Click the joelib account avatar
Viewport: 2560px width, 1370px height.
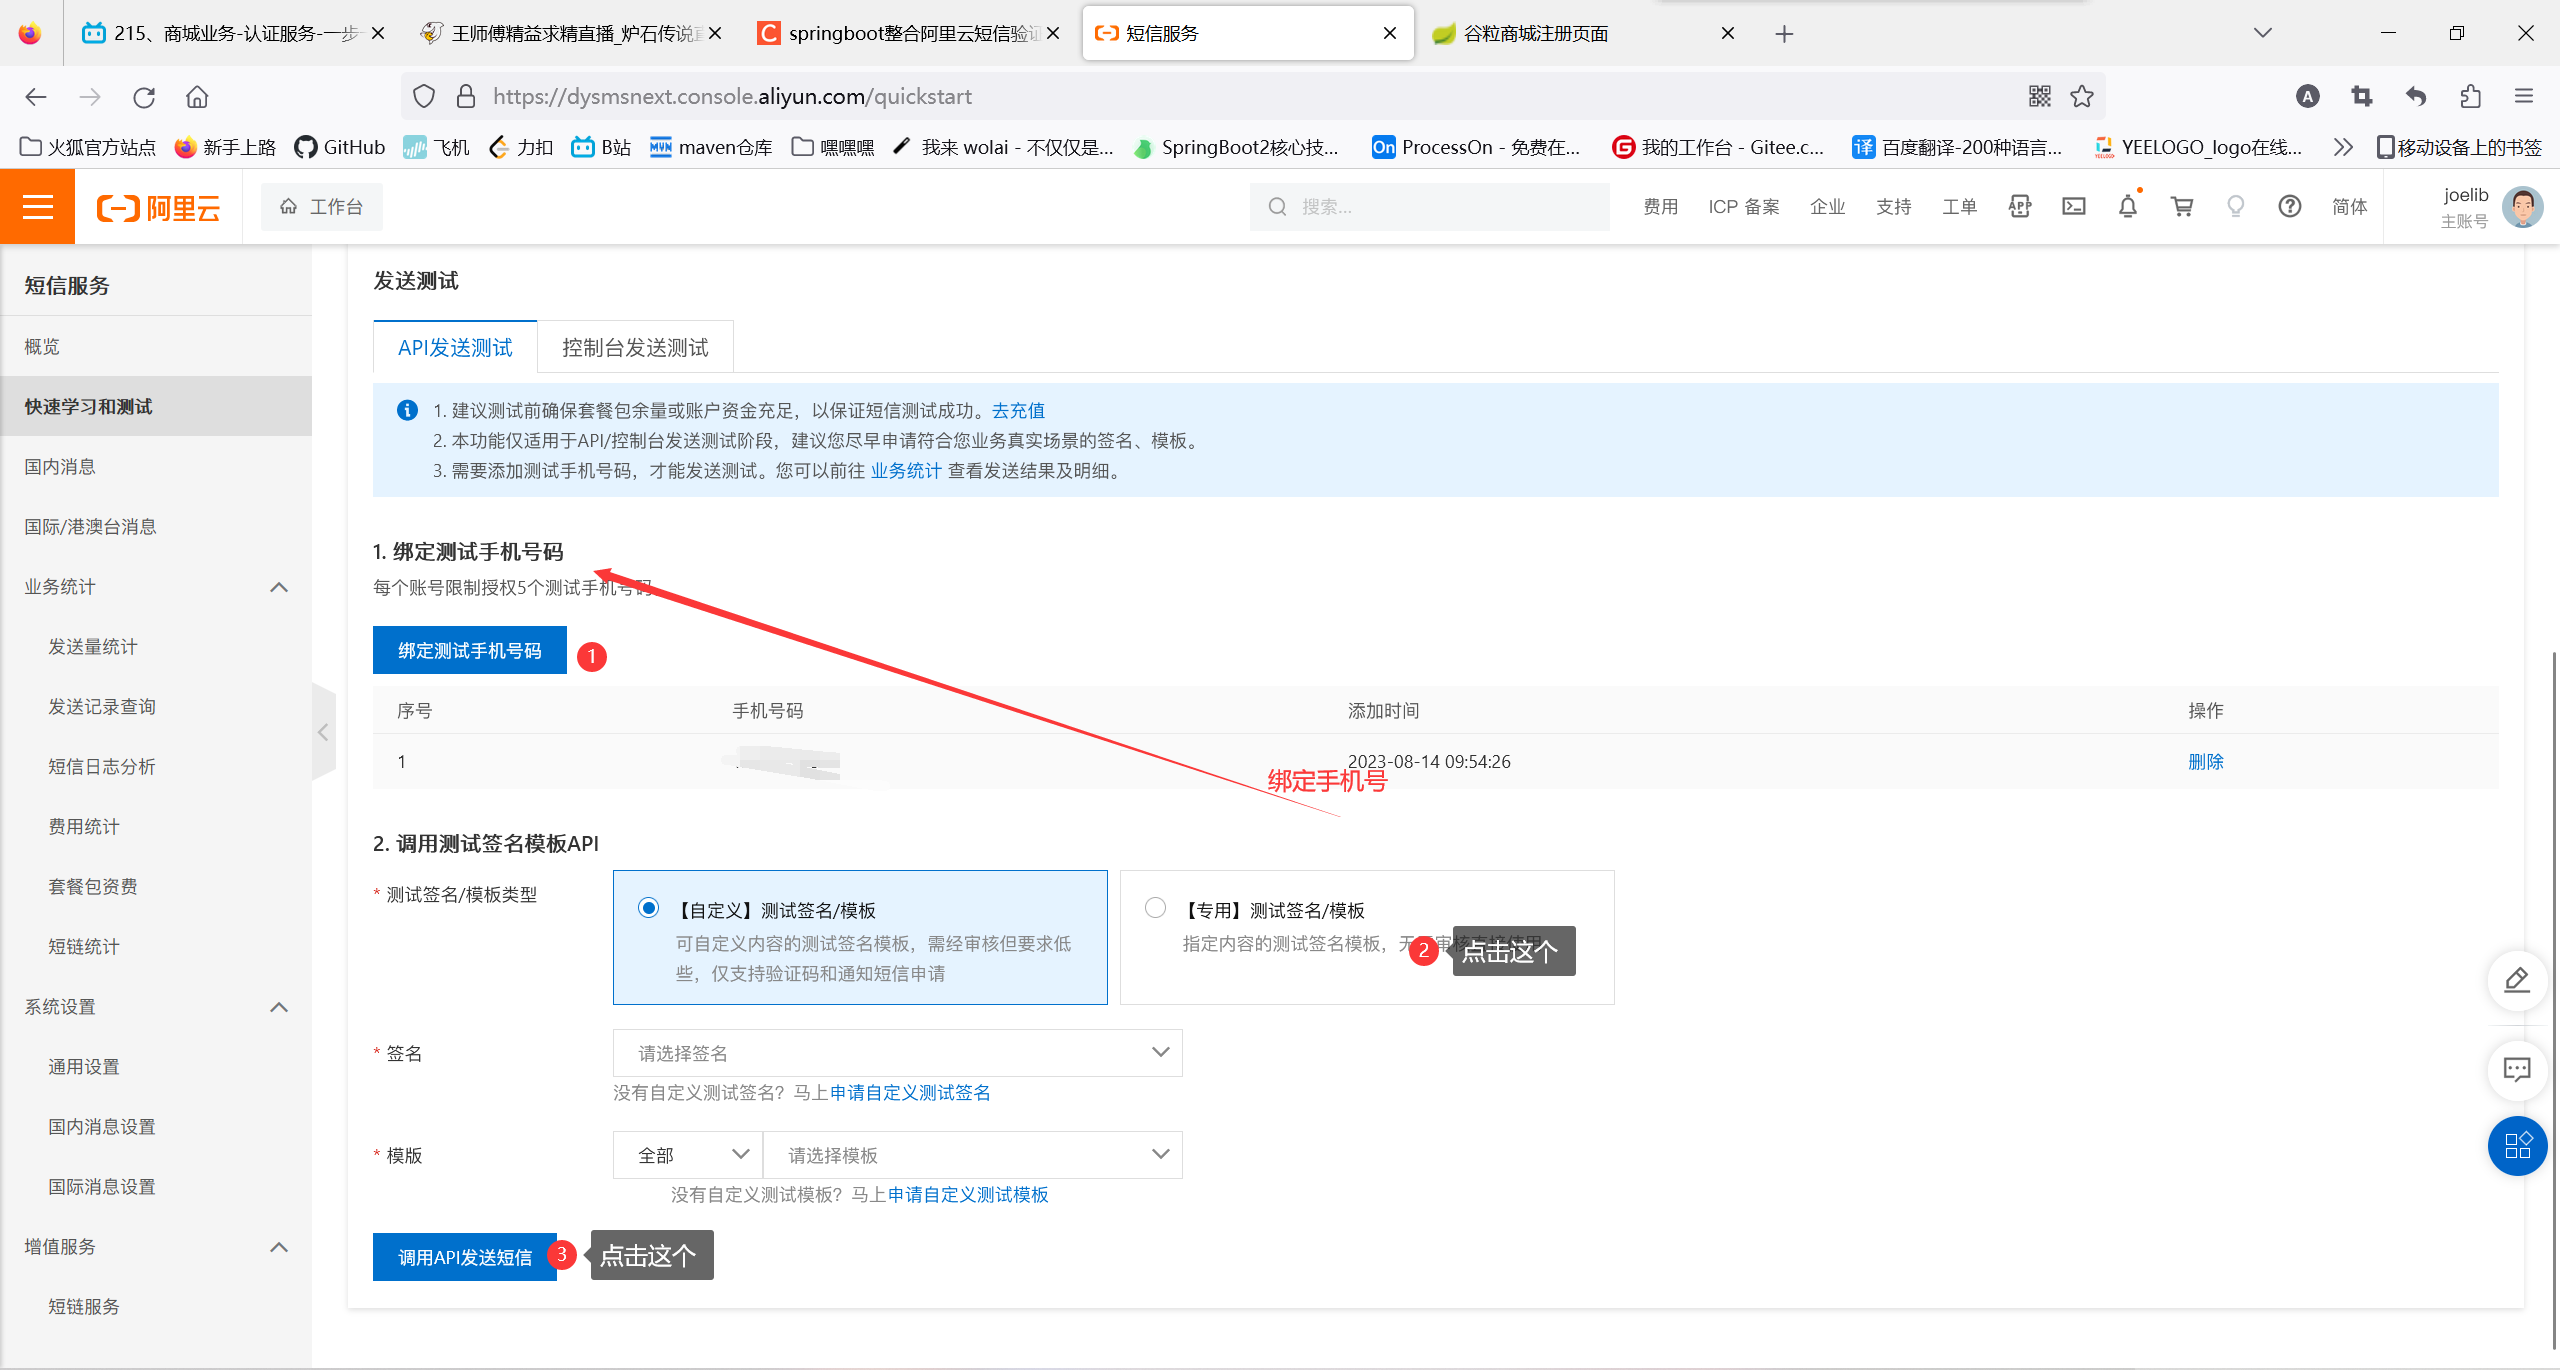click(2522, 207)
